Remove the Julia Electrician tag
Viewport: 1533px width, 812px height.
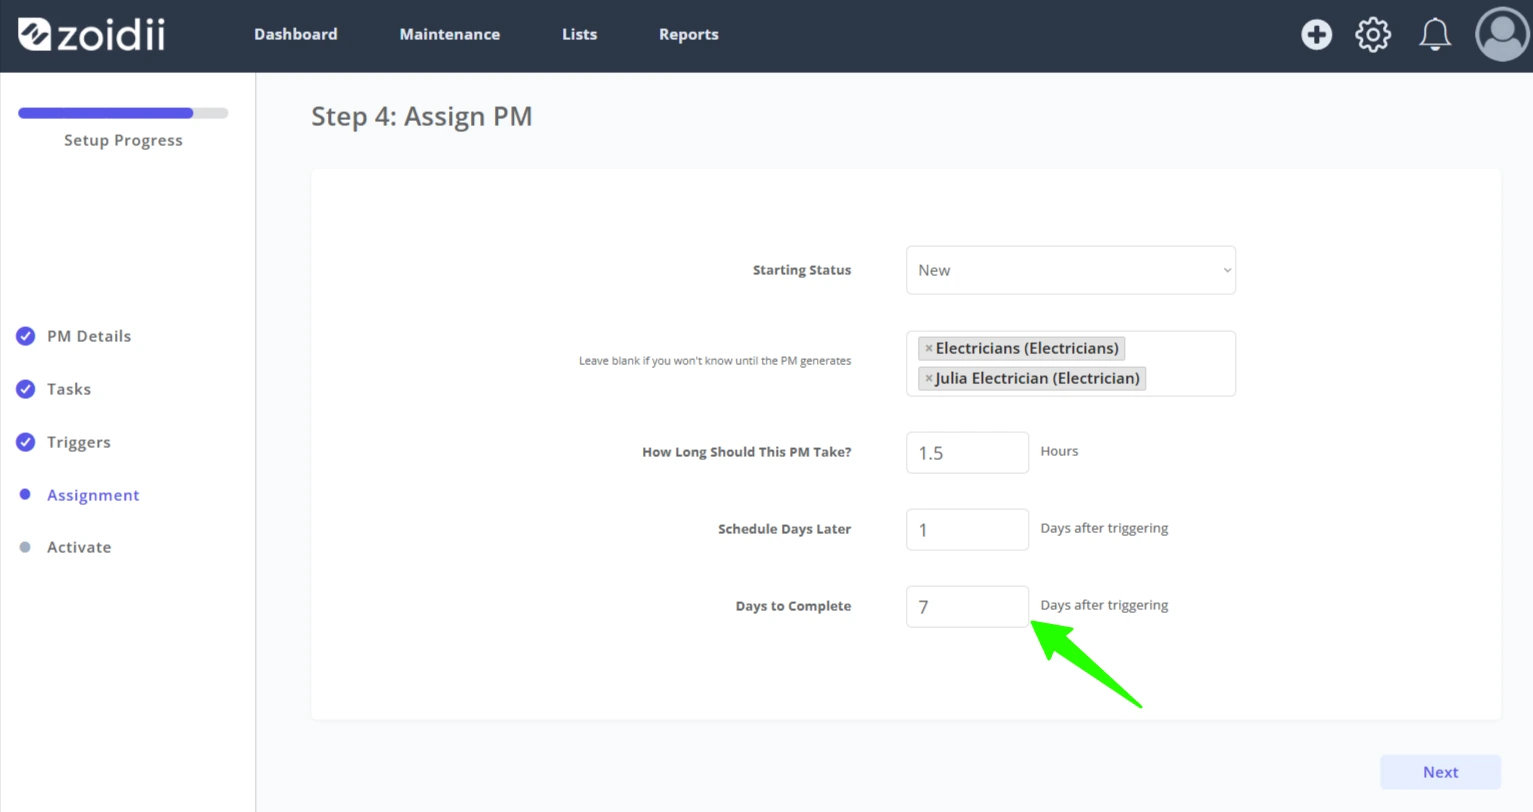pos(929,379)
